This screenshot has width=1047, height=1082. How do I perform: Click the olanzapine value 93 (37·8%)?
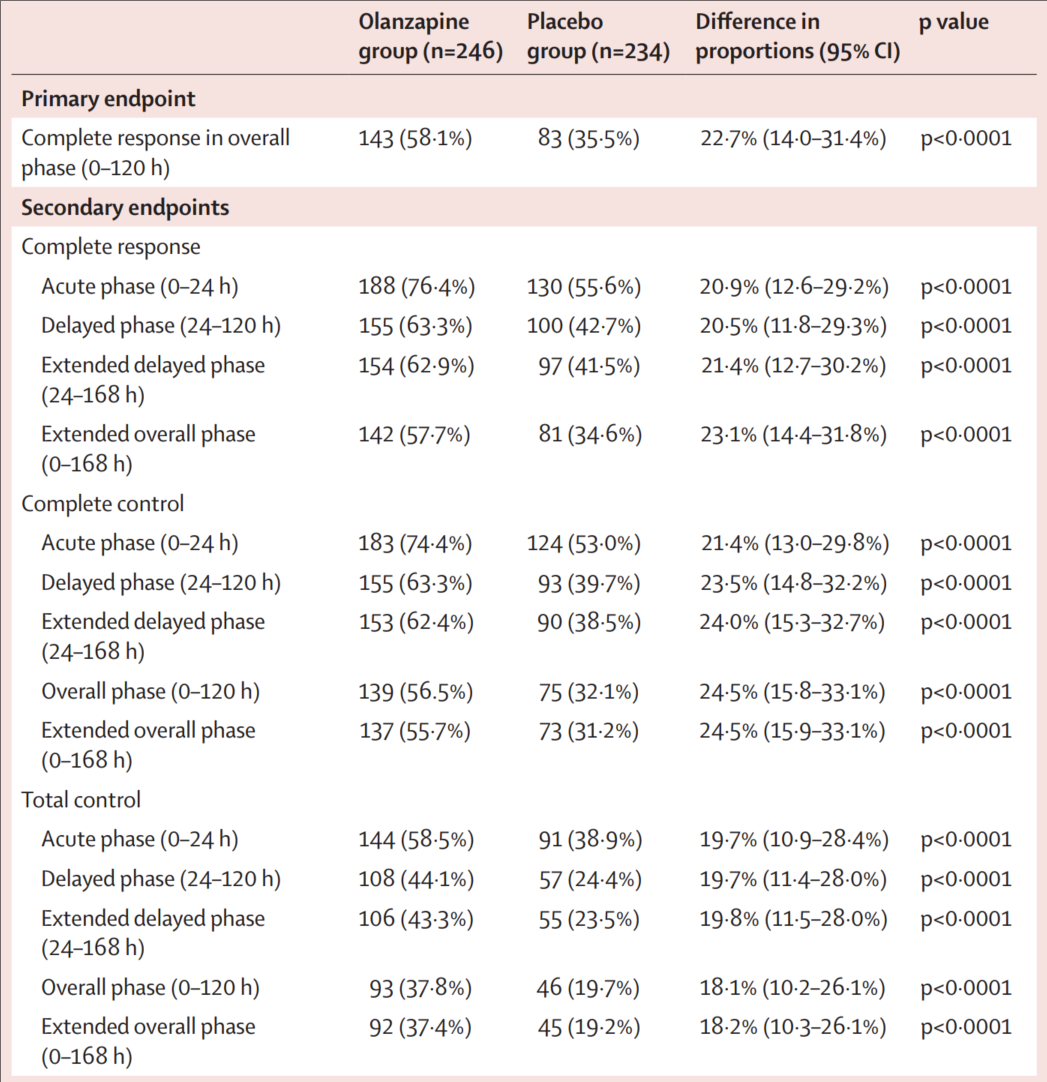(x=420, y=988)
